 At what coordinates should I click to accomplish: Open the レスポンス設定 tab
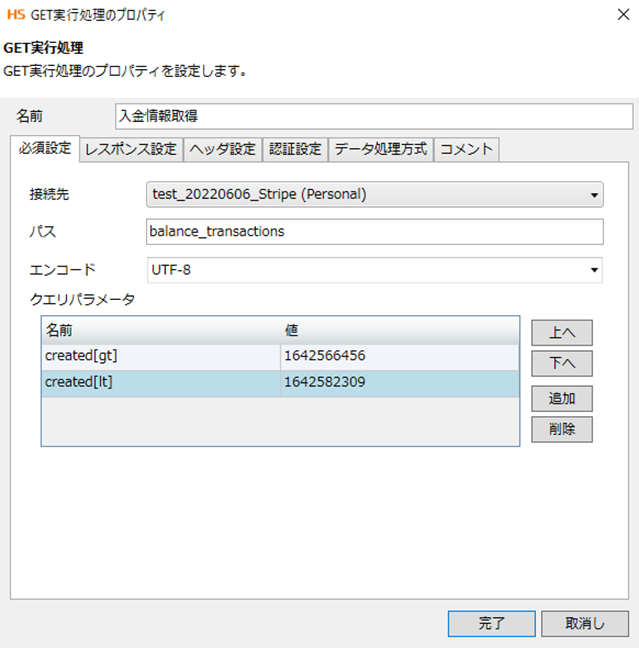(x=130, y=150)
